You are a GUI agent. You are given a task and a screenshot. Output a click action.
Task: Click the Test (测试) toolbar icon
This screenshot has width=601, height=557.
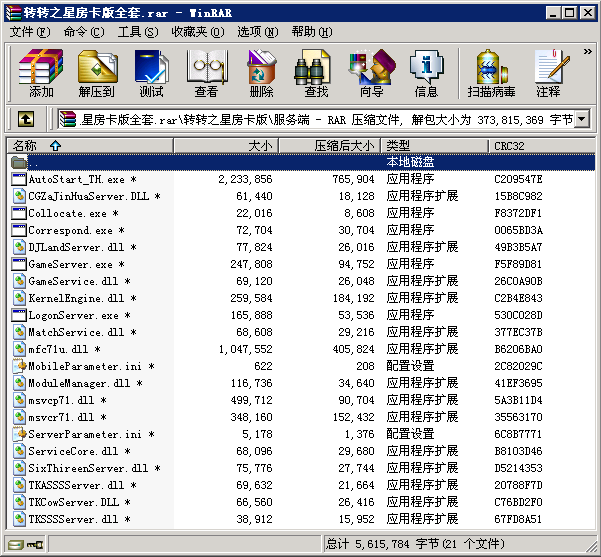click(x=151, y=73)
